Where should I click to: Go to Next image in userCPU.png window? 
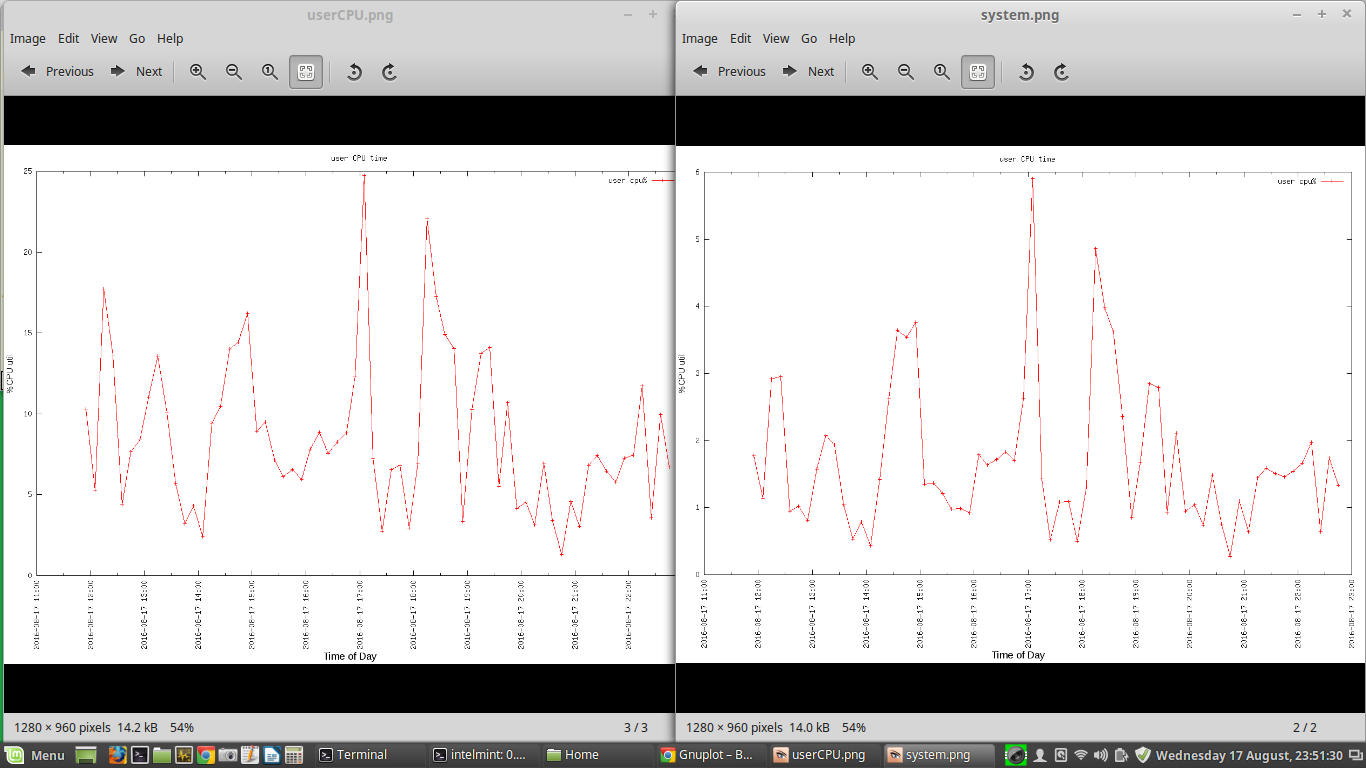click(137, 71)
